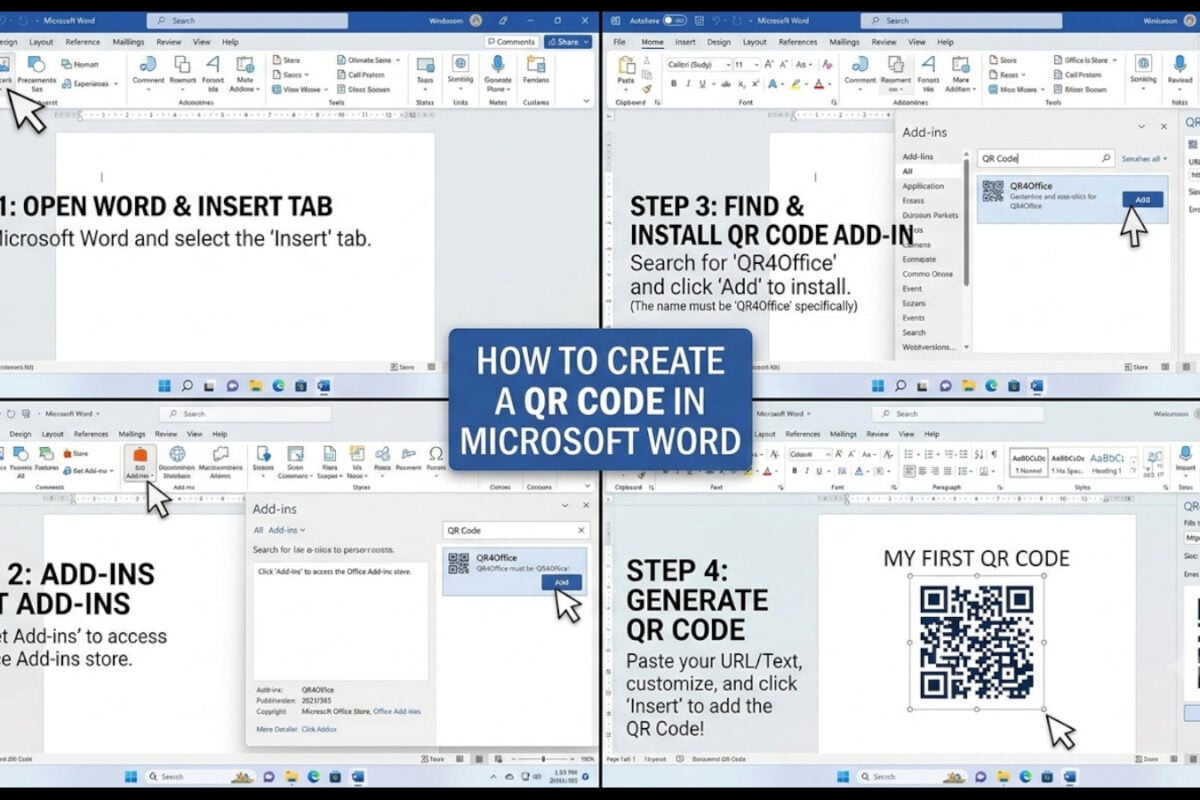Click the Share button in Step 1 window
1200x800 pixels.
coord(567,42)
